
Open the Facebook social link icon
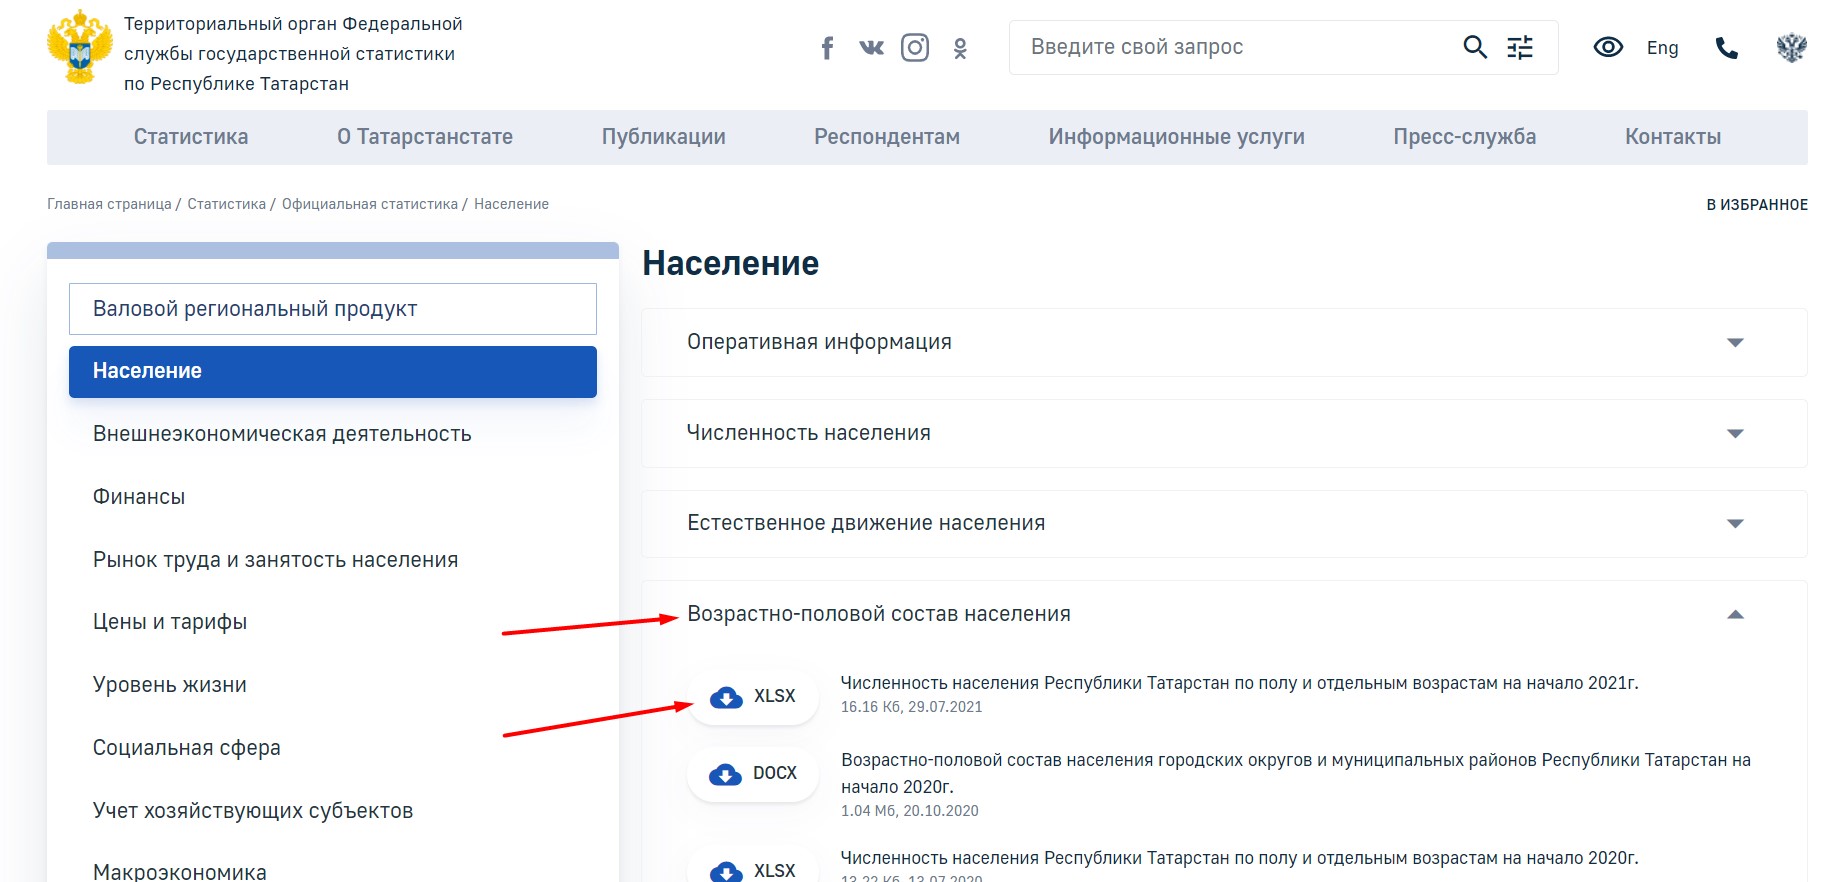tap(827, 48)
